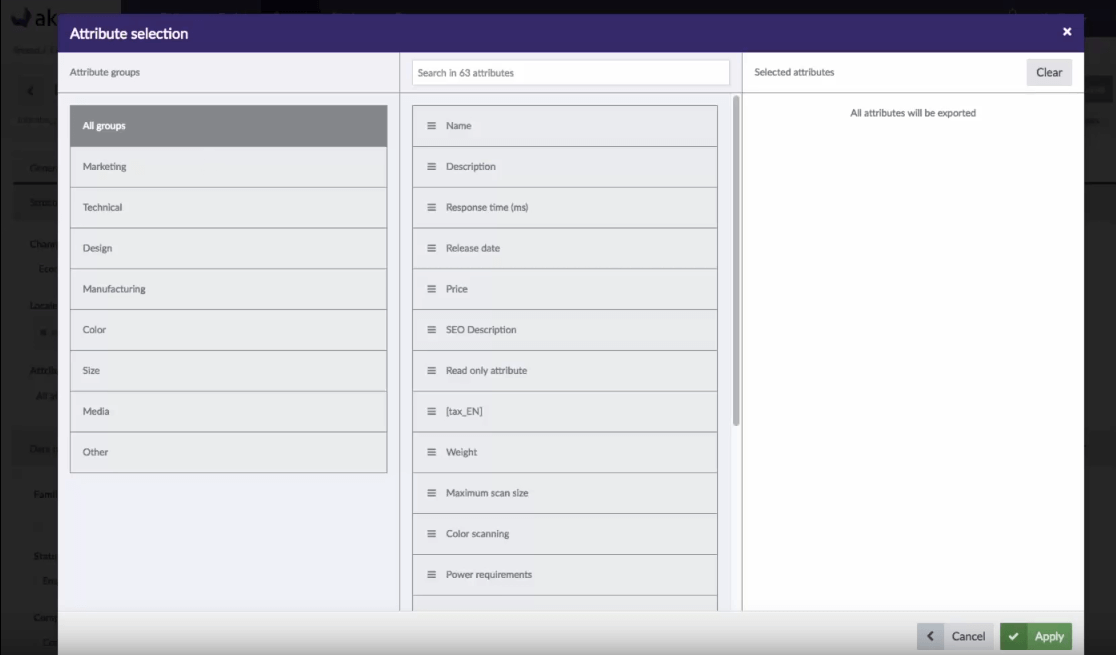1116x655 pixels.
Task: Click the Description attribute row
Action: click(x=565, y=167)
